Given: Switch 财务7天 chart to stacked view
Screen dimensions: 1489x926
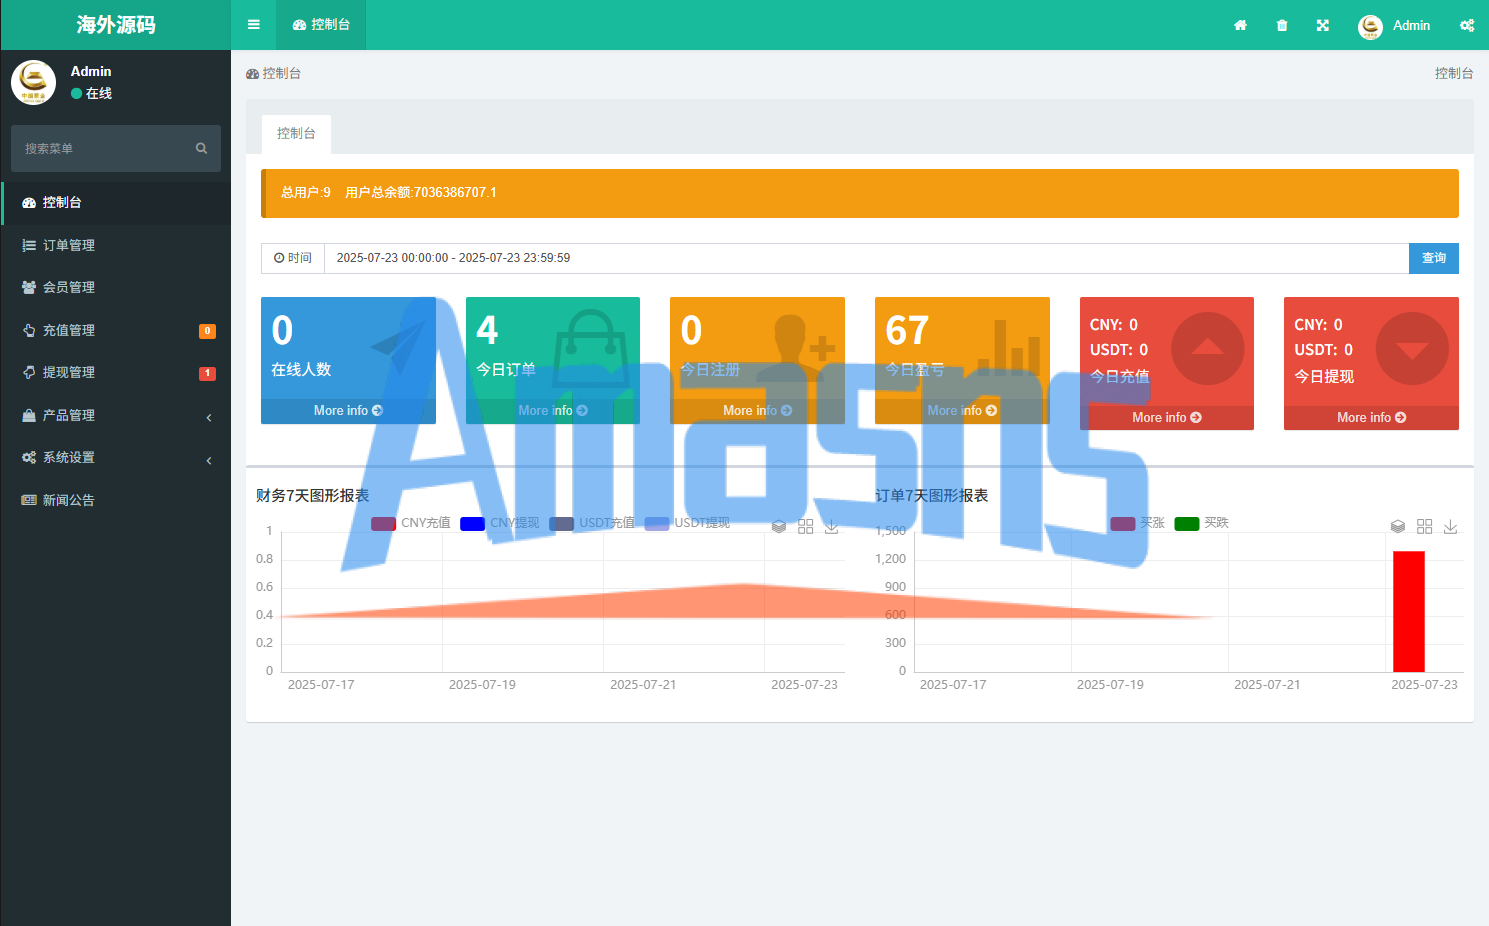Looking at the screenshot, I should [x=779, y=526].
